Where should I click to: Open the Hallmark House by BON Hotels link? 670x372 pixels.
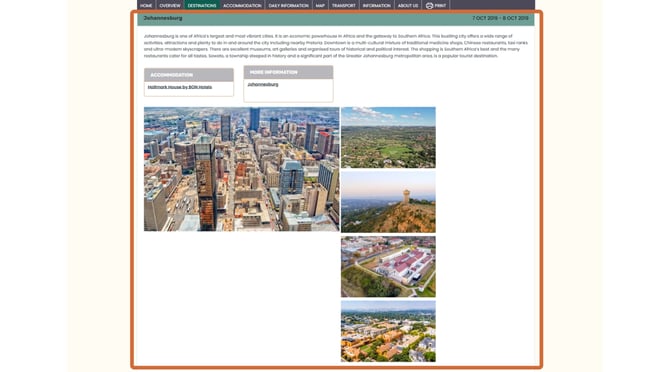pyautogui.click(x=180, y=87)
